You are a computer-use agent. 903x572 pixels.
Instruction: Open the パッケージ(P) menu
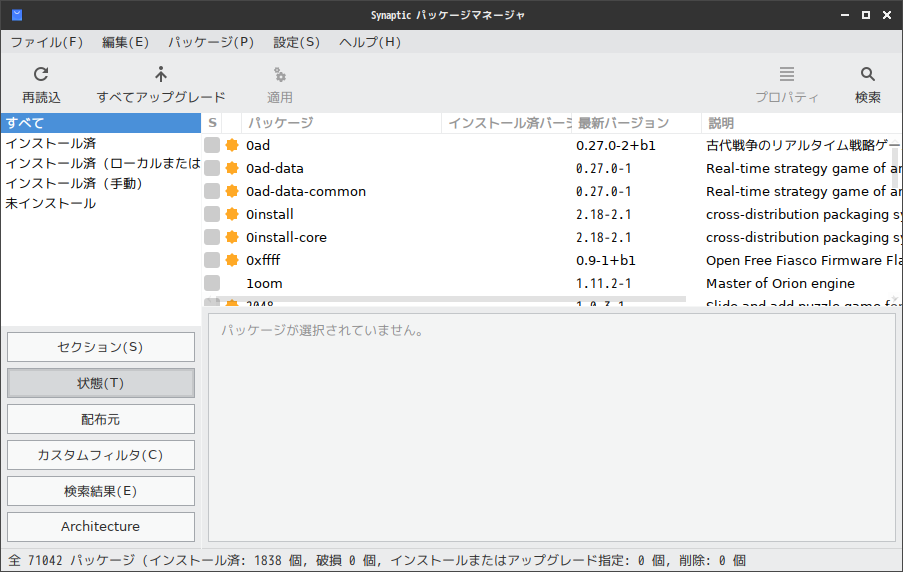pos(211,42)
